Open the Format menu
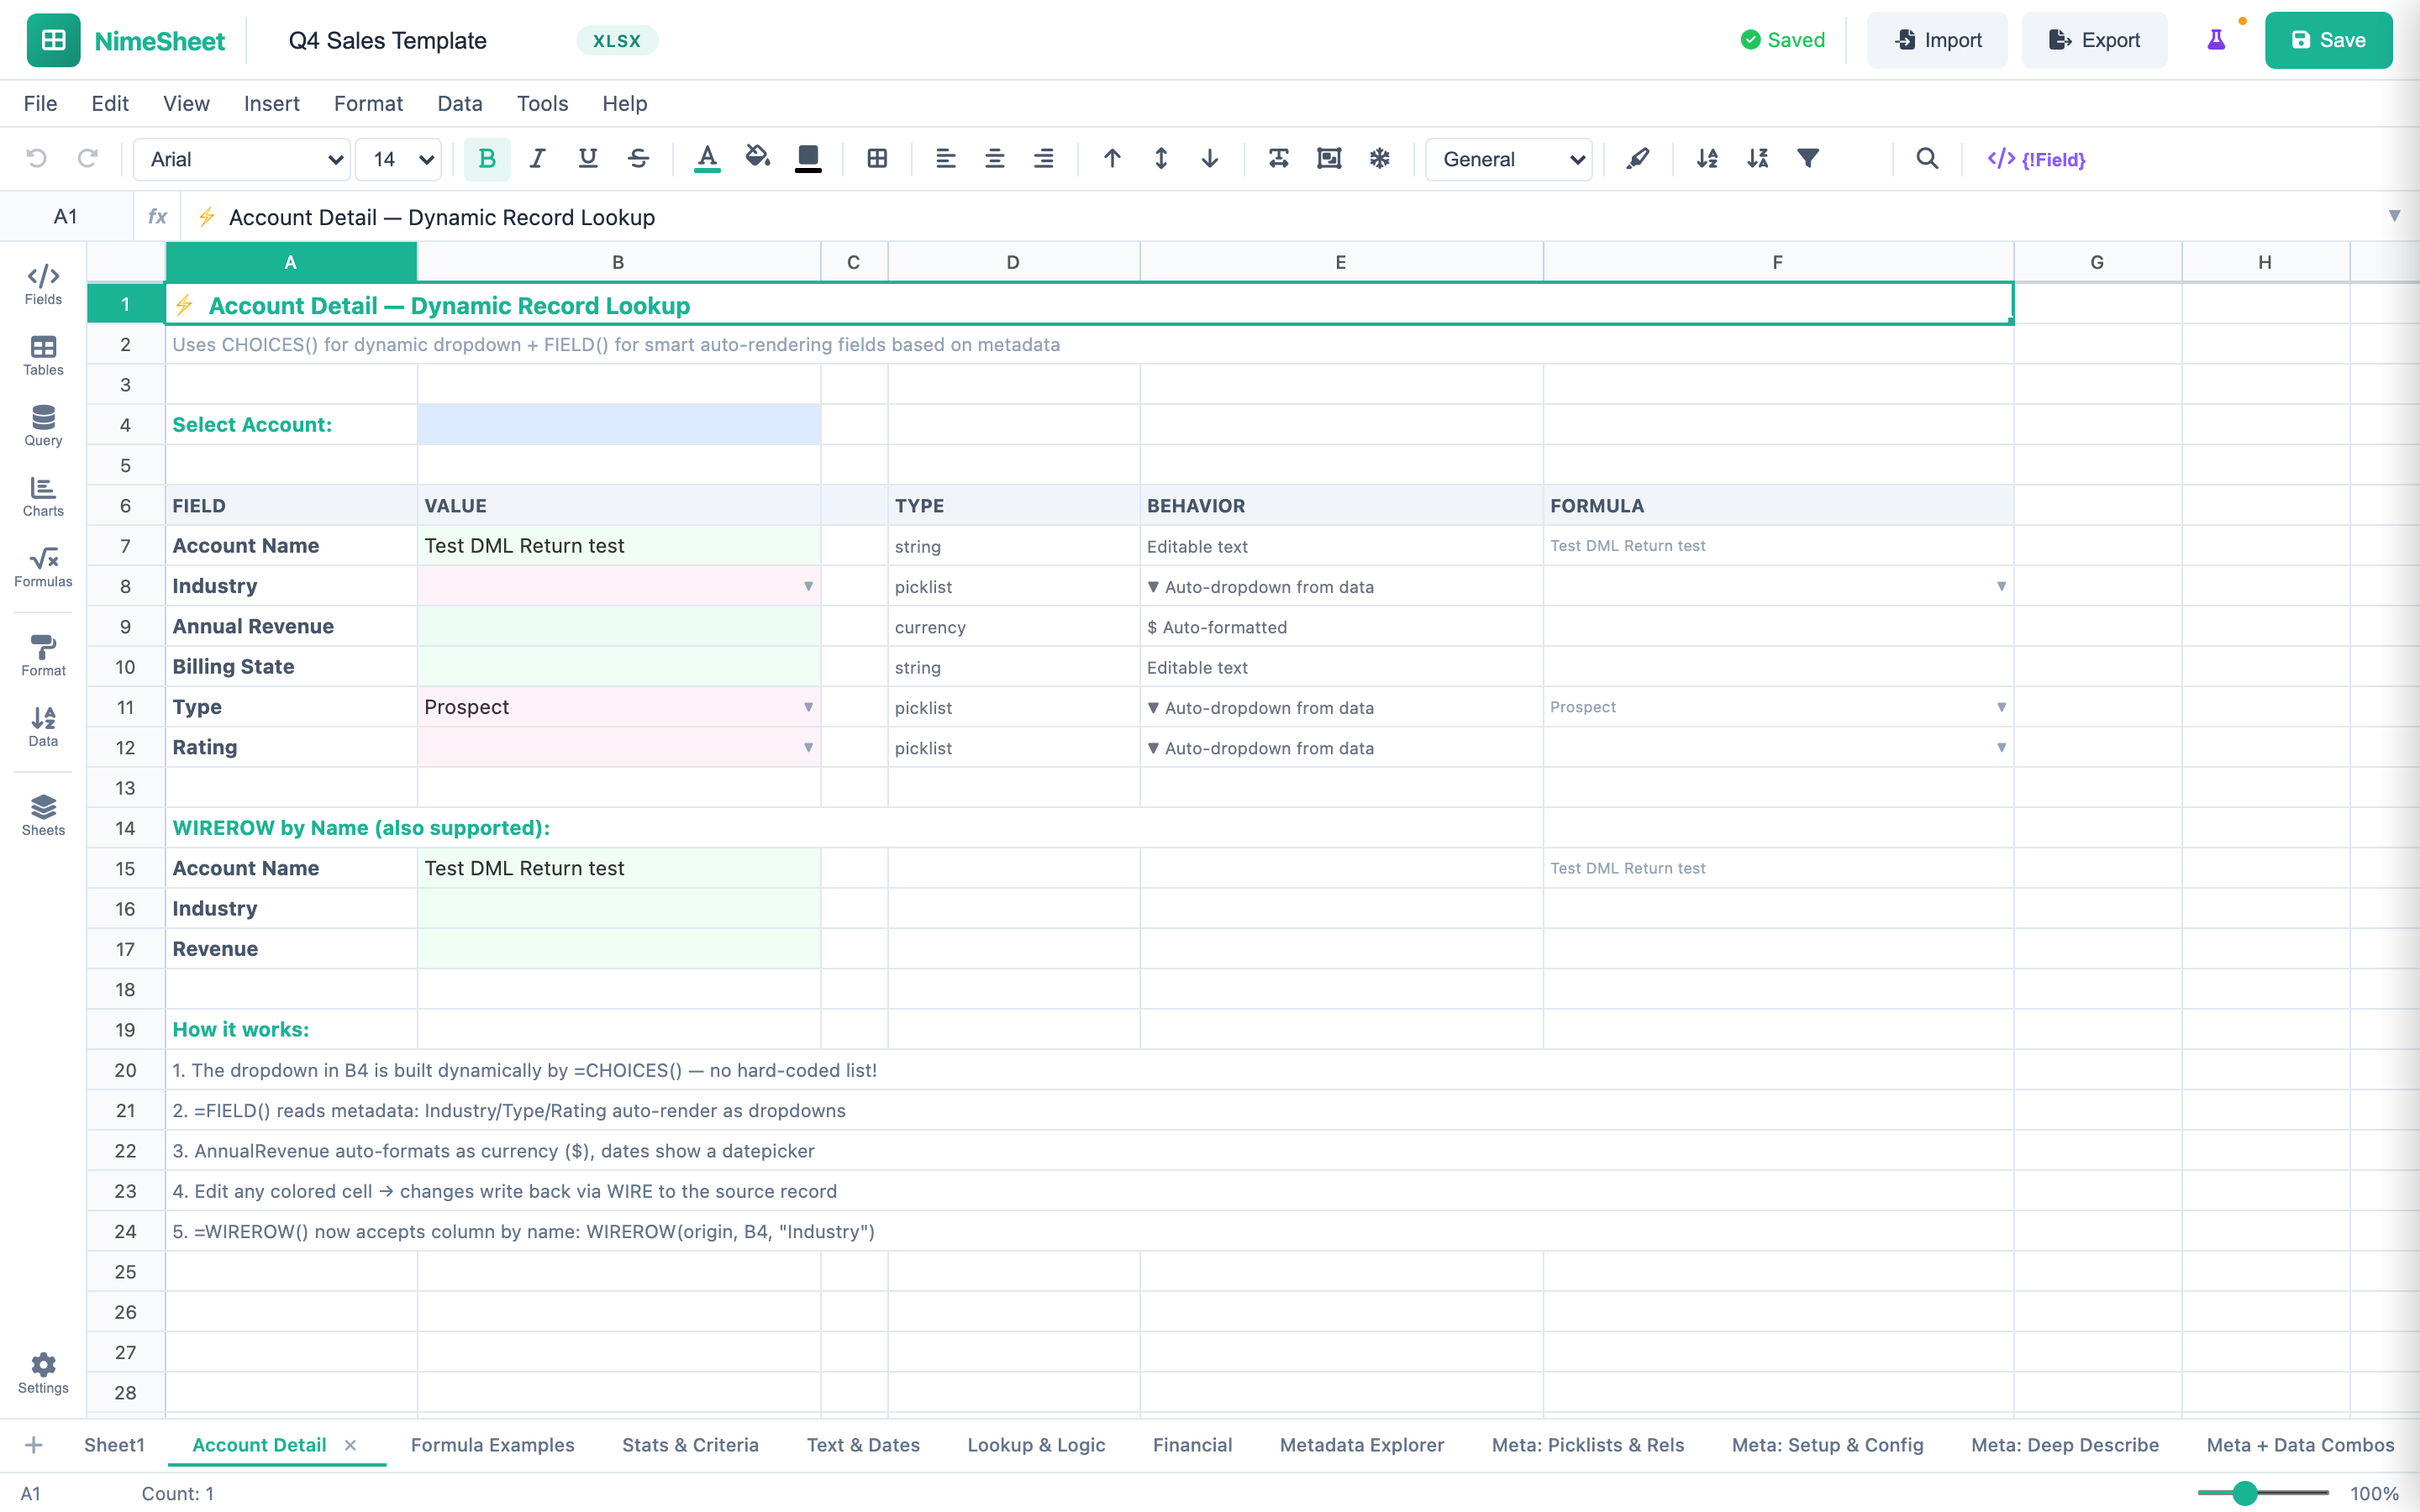 pyautogui.click(x=368, y=103)
